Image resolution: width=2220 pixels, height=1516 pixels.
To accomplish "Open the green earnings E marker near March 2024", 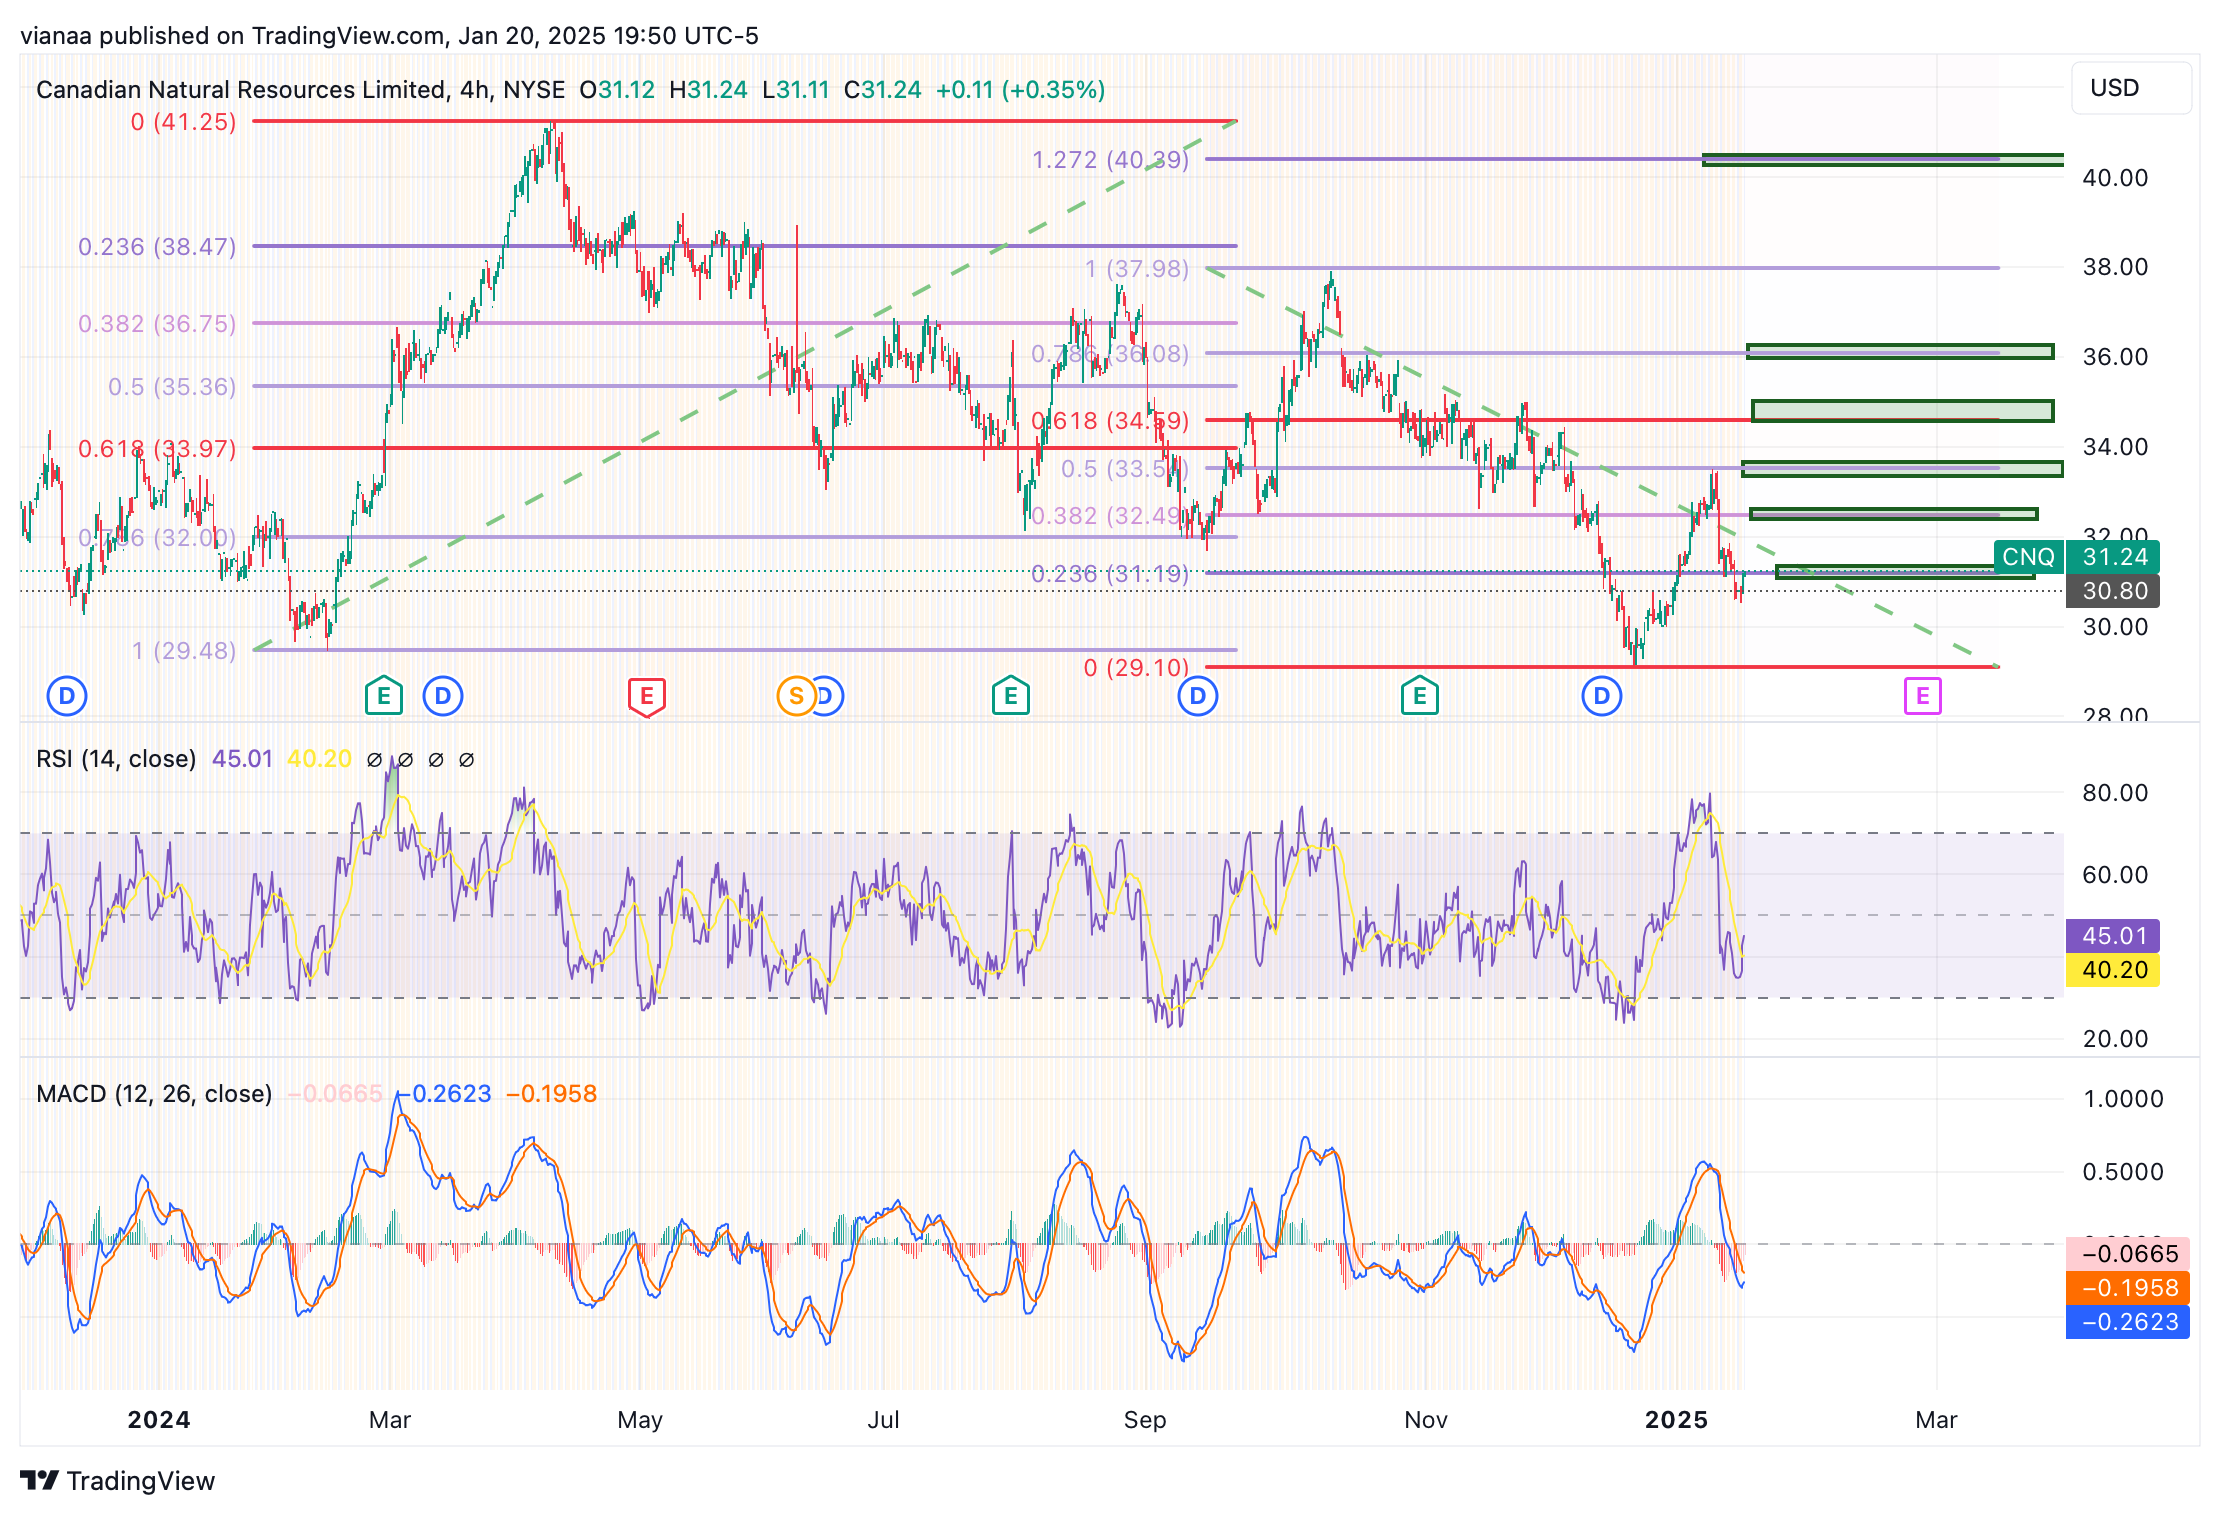I will tap(384, 696).
